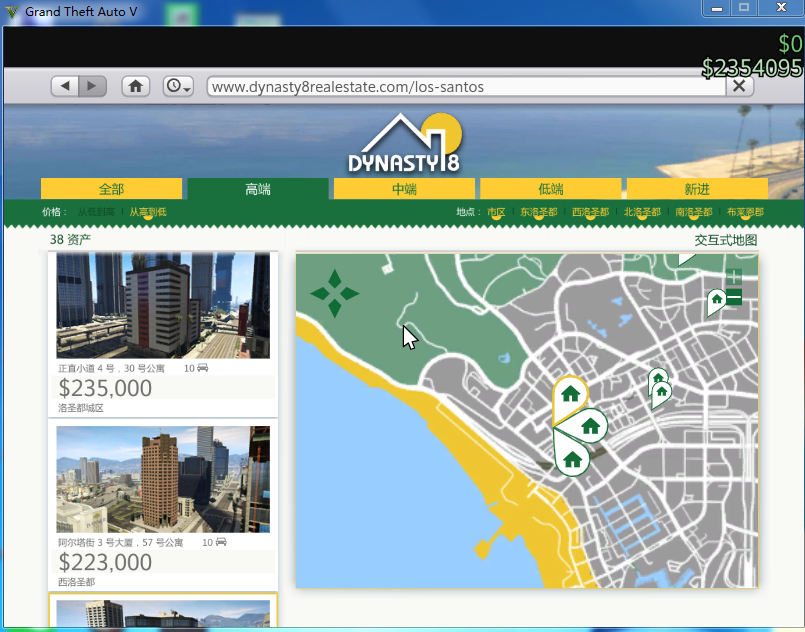
Task: Click the Grand Theft Auto V window icon
Action: [11, 11]
